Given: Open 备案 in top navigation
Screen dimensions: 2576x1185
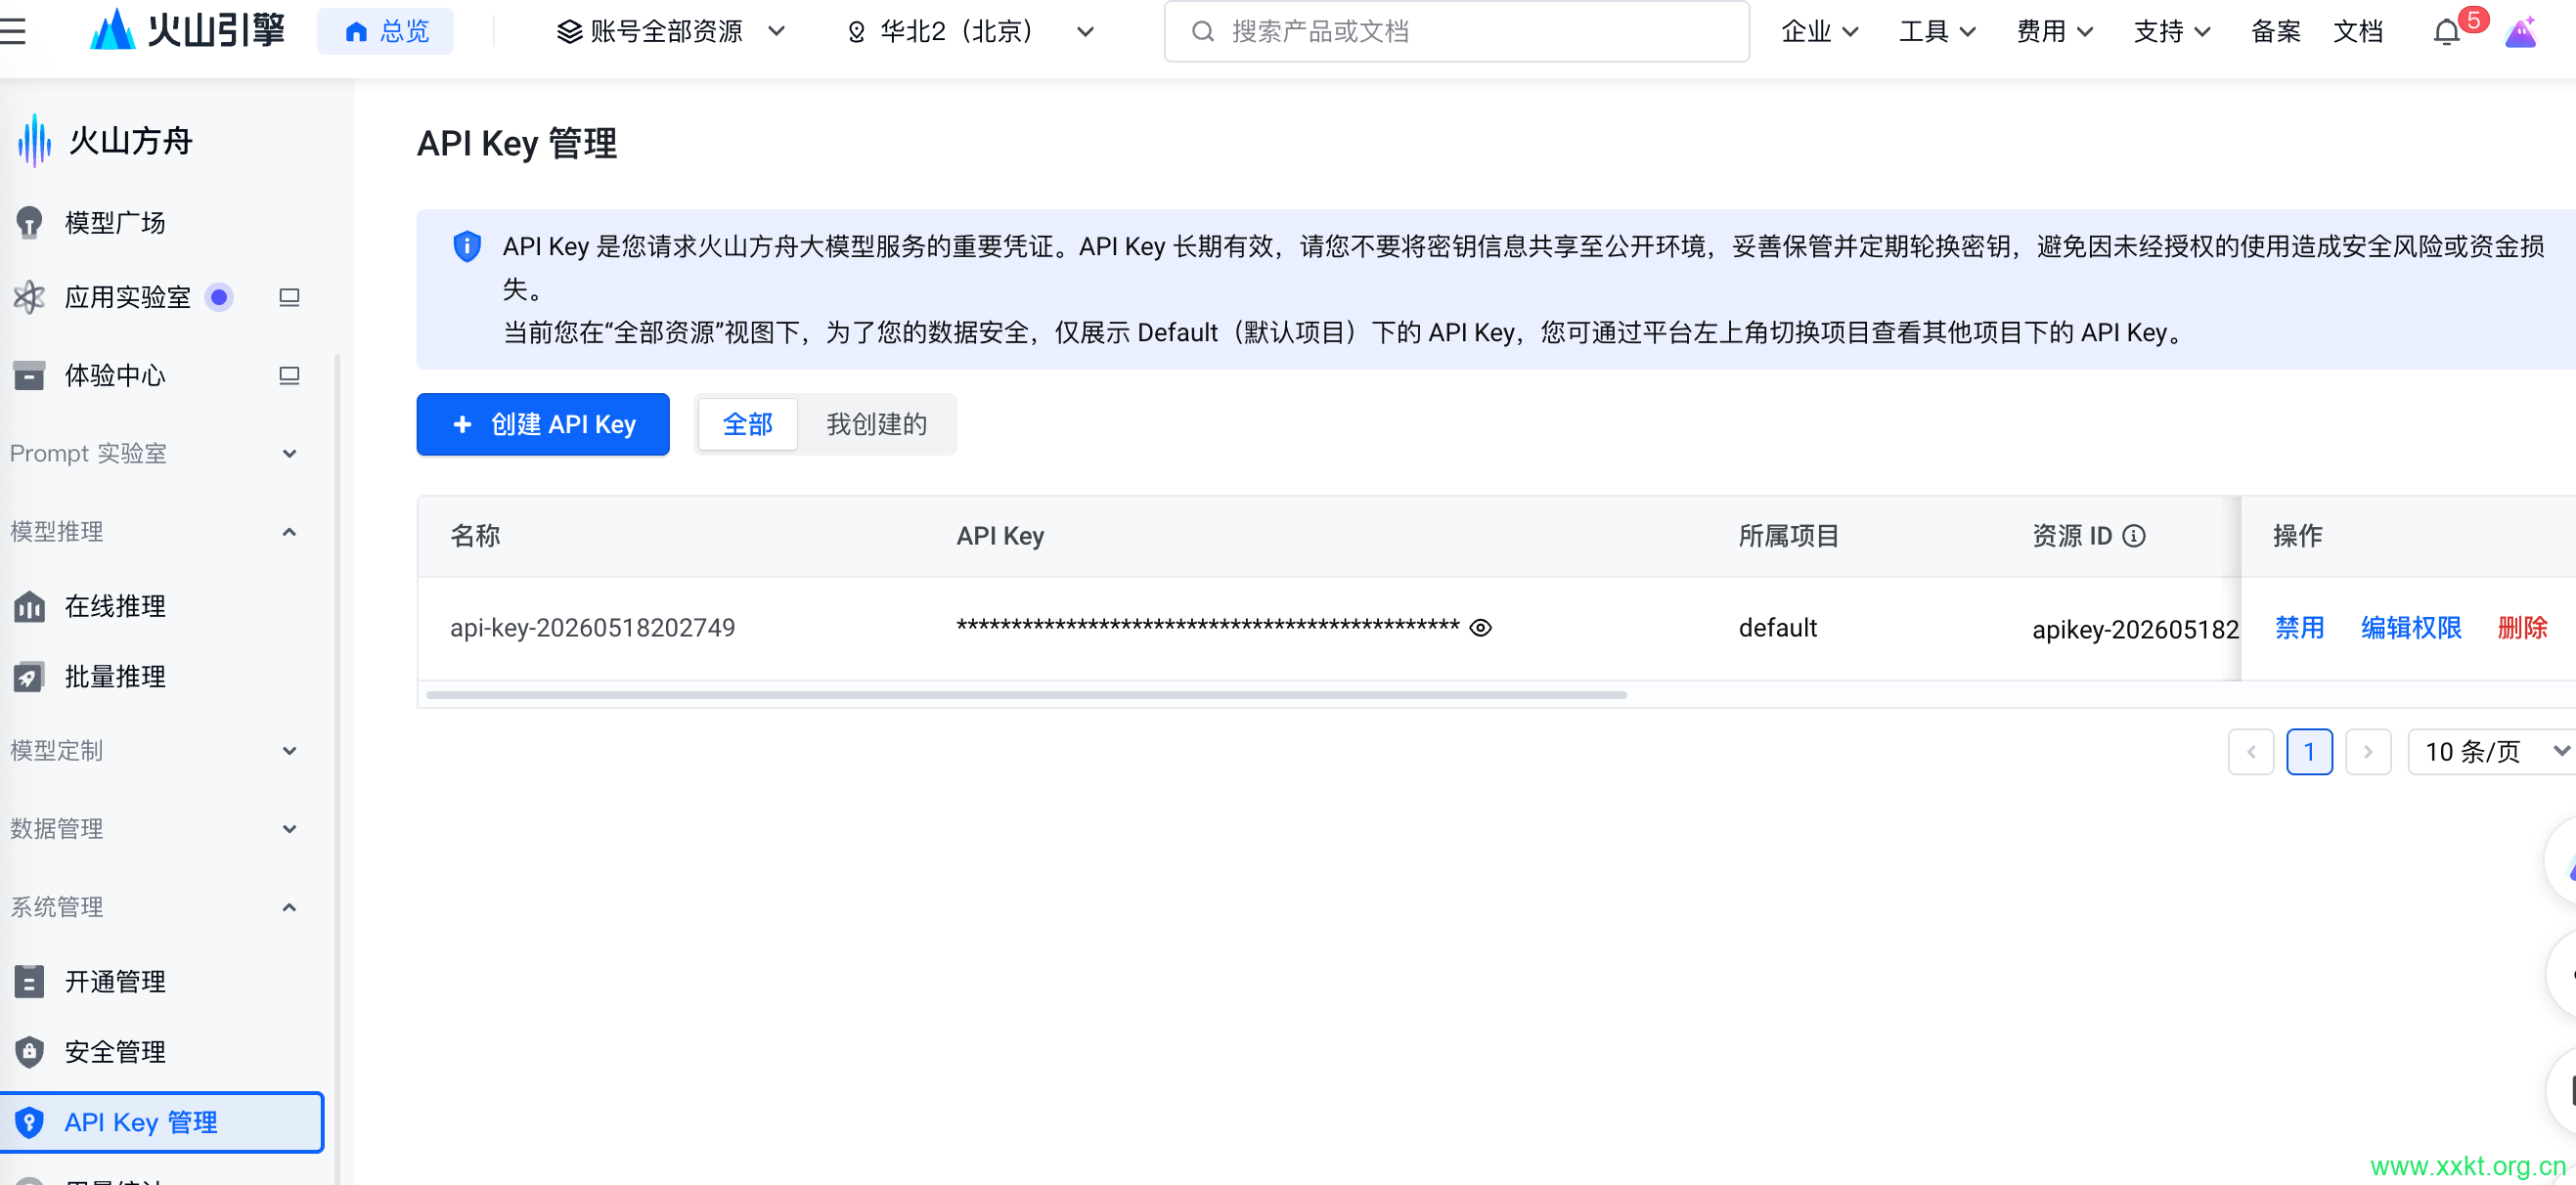Looking at the screenshot, I should pyautogui.click(x=2275, y=32).
